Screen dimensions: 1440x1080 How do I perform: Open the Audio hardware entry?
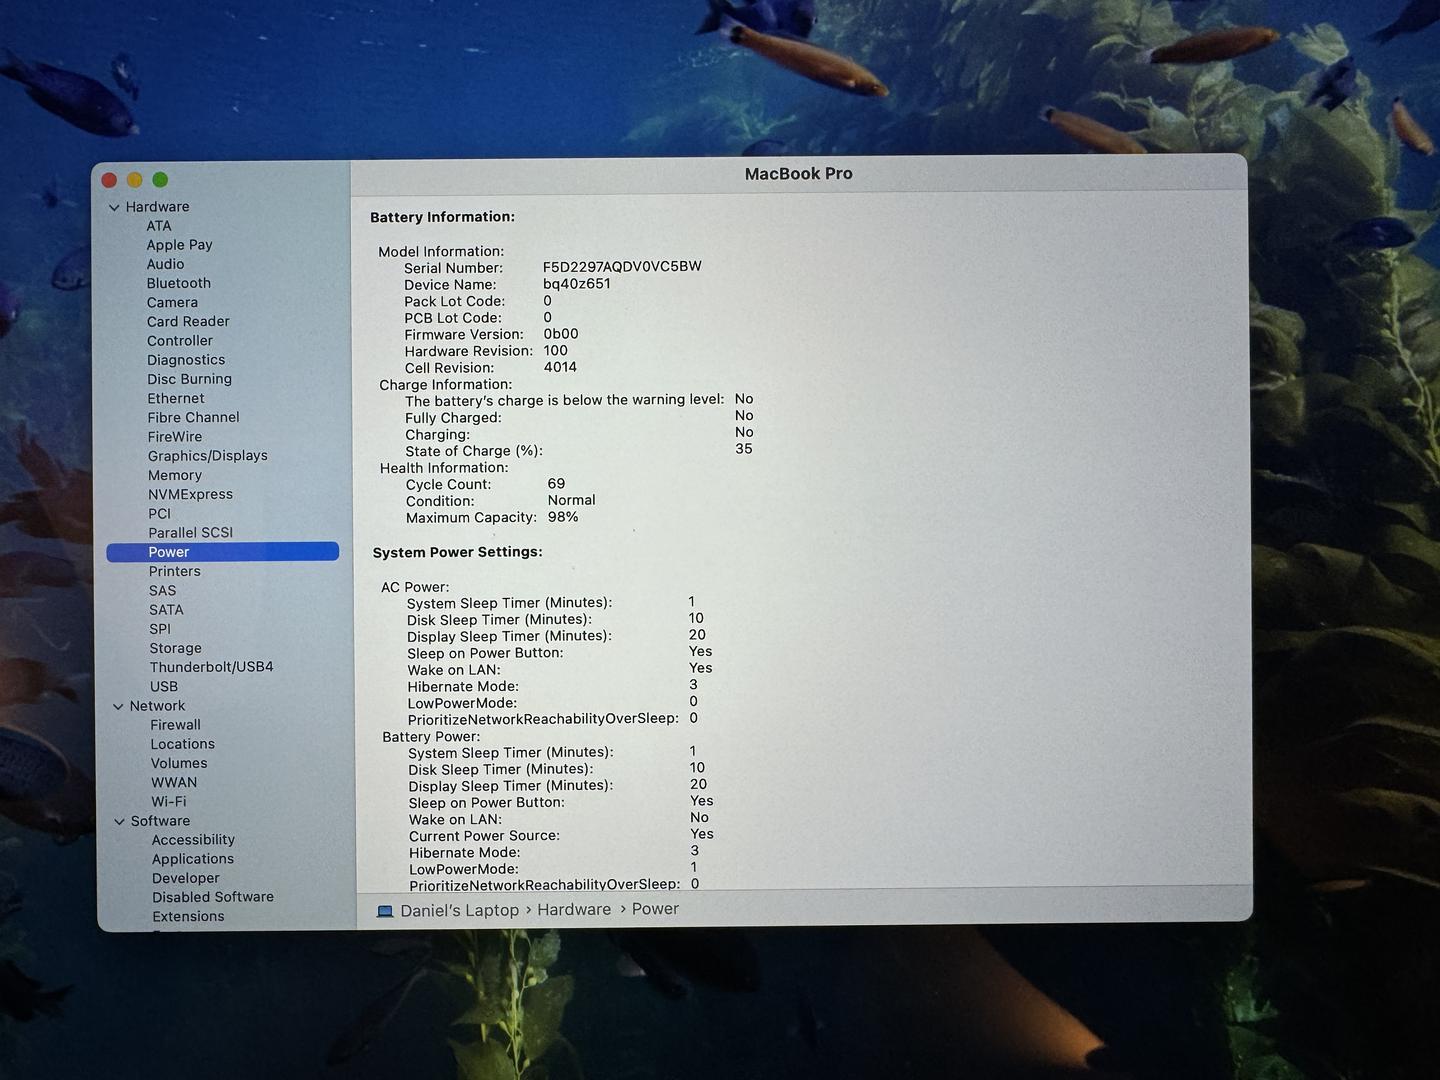[165, 264]
